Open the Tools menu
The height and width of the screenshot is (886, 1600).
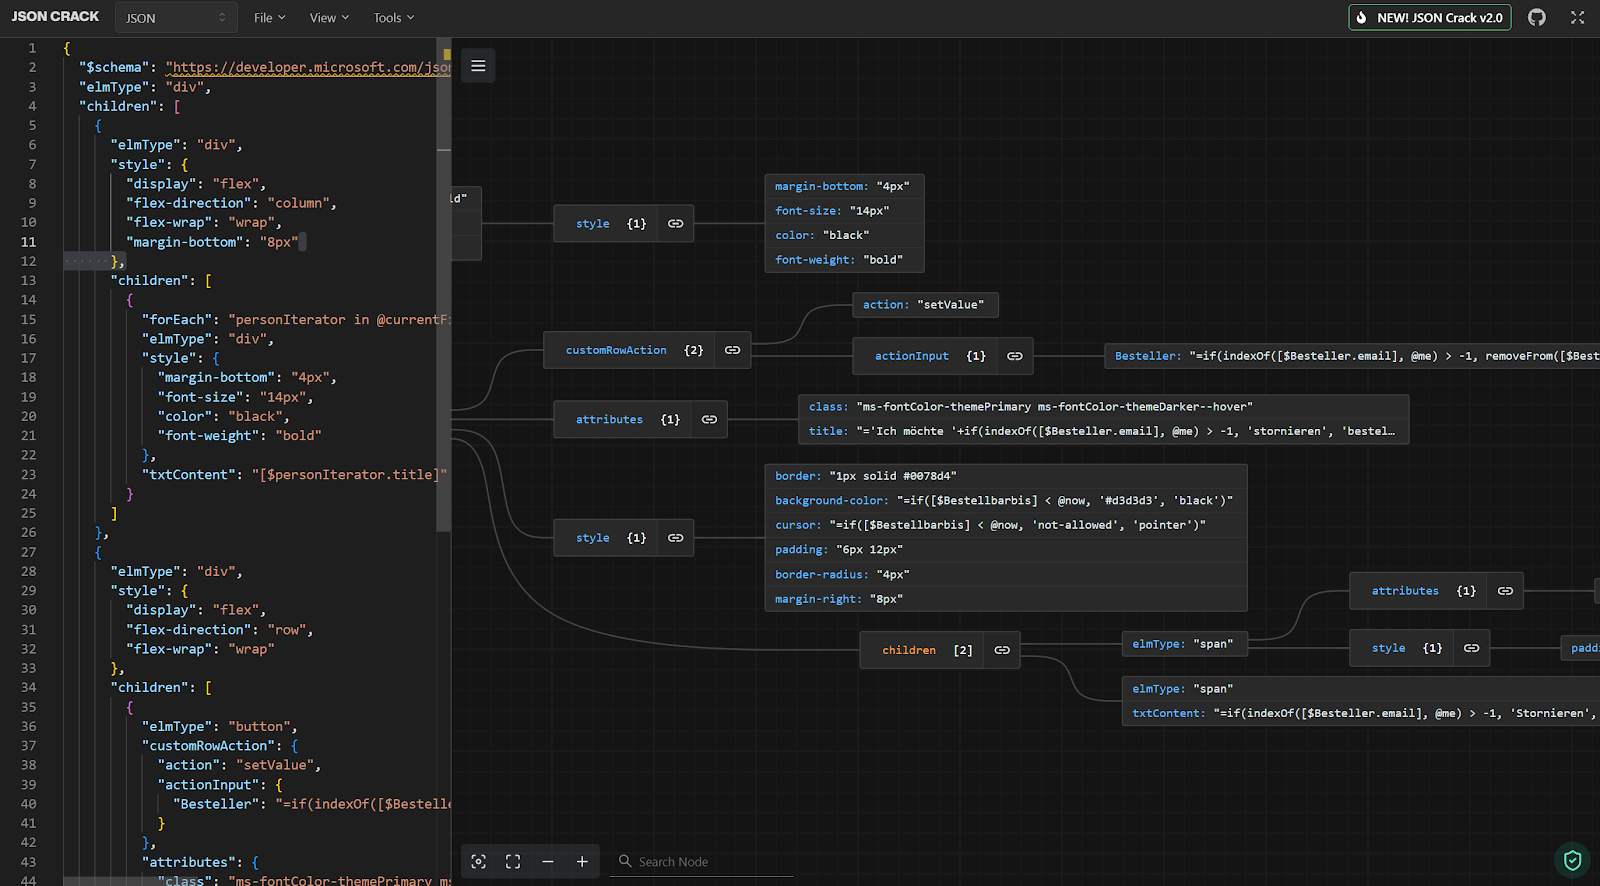[393, 18]
